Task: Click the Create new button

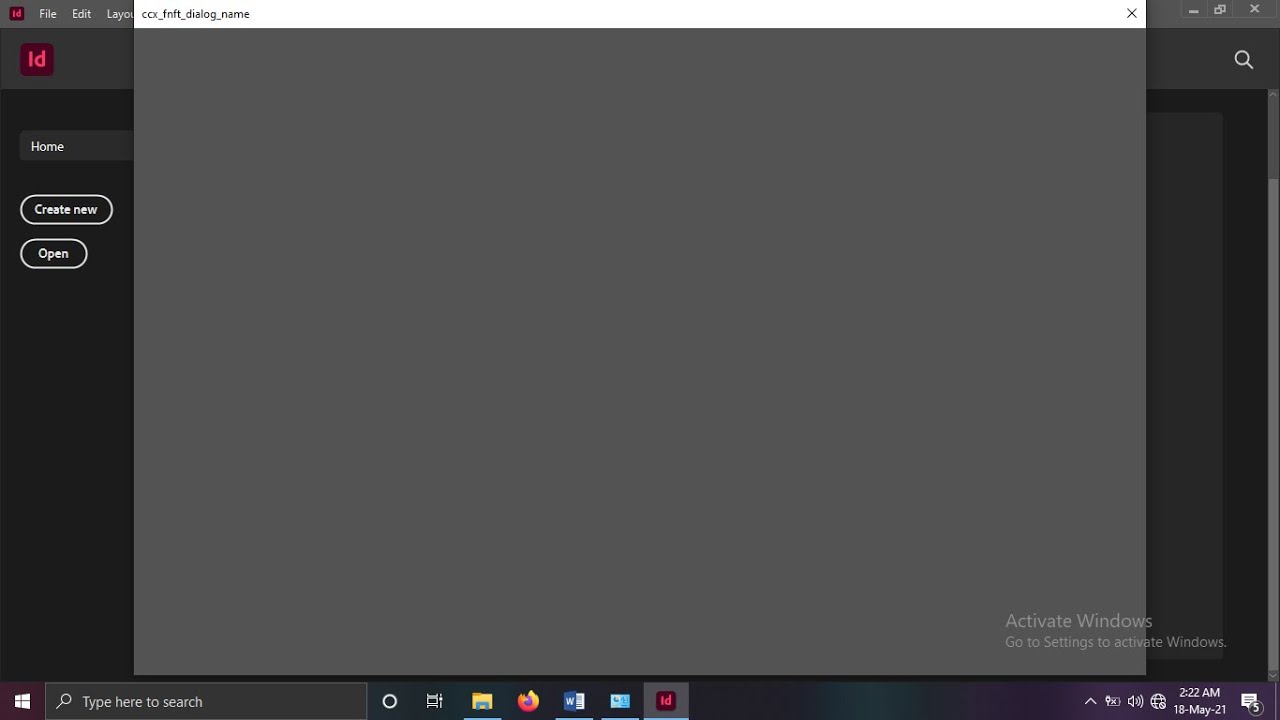Action: [x=66, y=209]
